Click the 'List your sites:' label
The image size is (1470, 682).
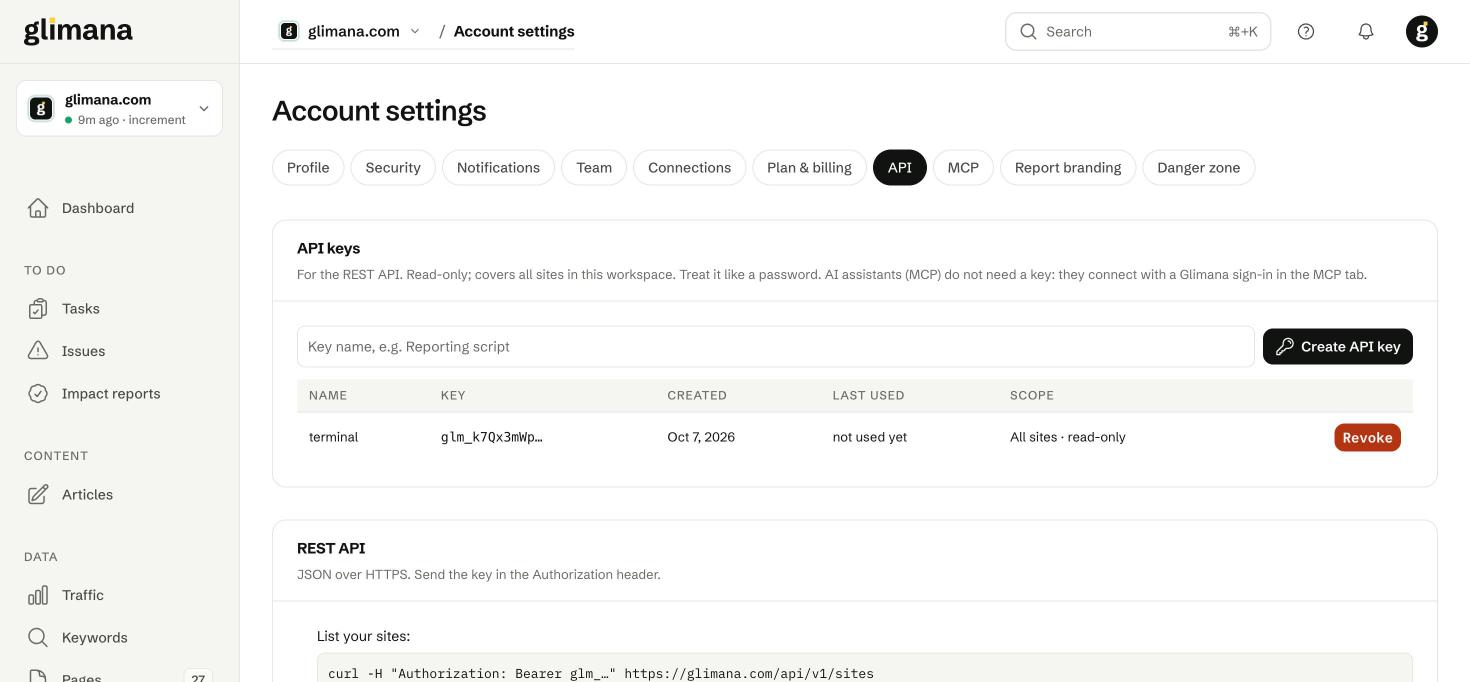363,636
